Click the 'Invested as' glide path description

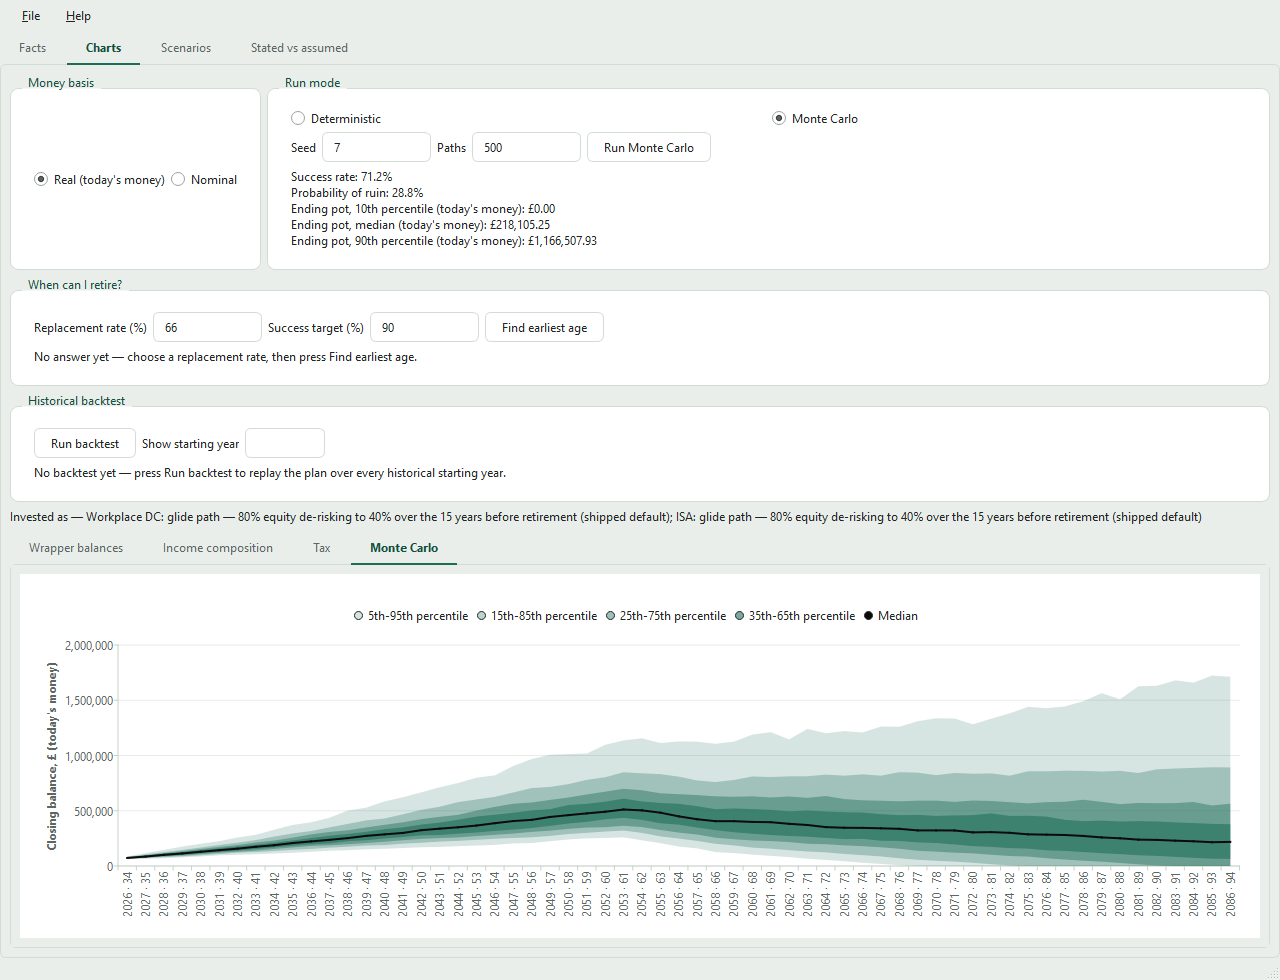(x=606, y=517)
